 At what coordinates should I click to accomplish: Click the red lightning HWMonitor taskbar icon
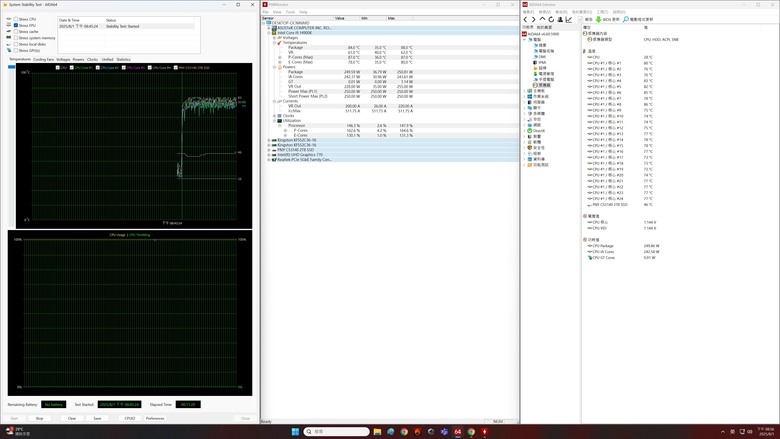[484, 432]
